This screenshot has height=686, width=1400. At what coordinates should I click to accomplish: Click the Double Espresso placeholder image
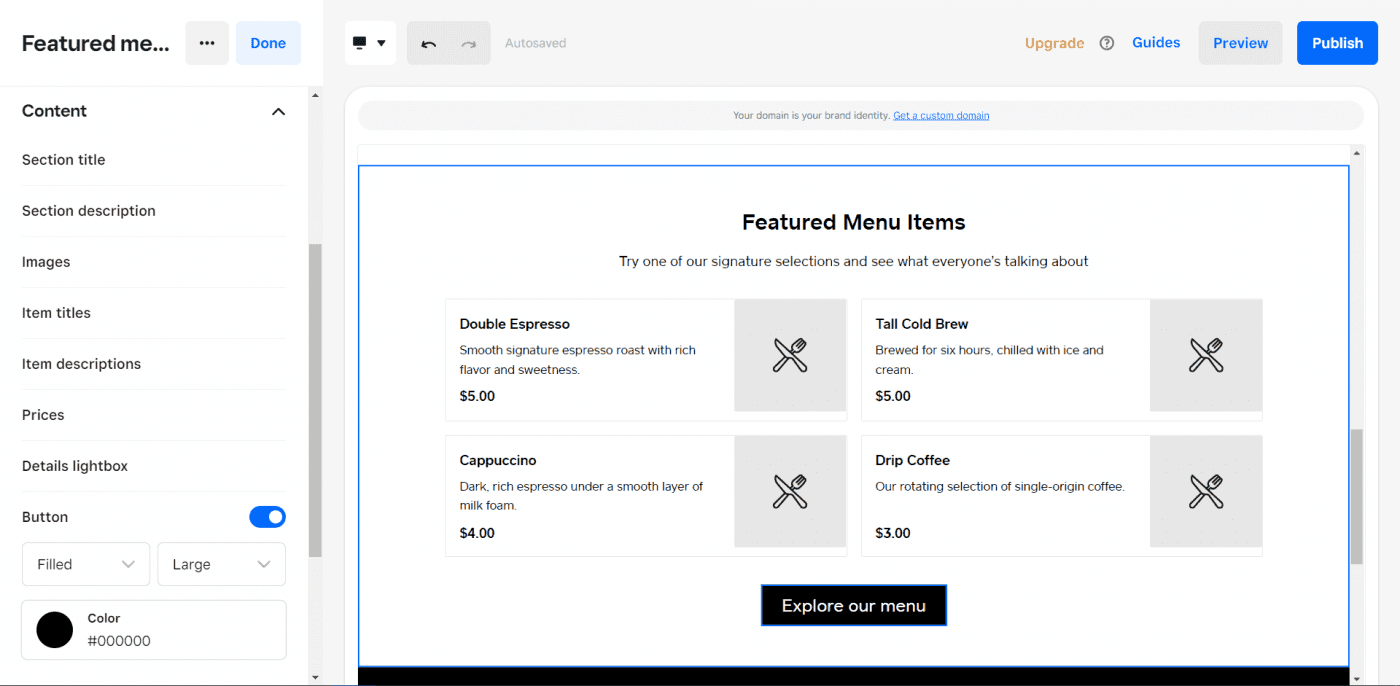tap(790, 355)
